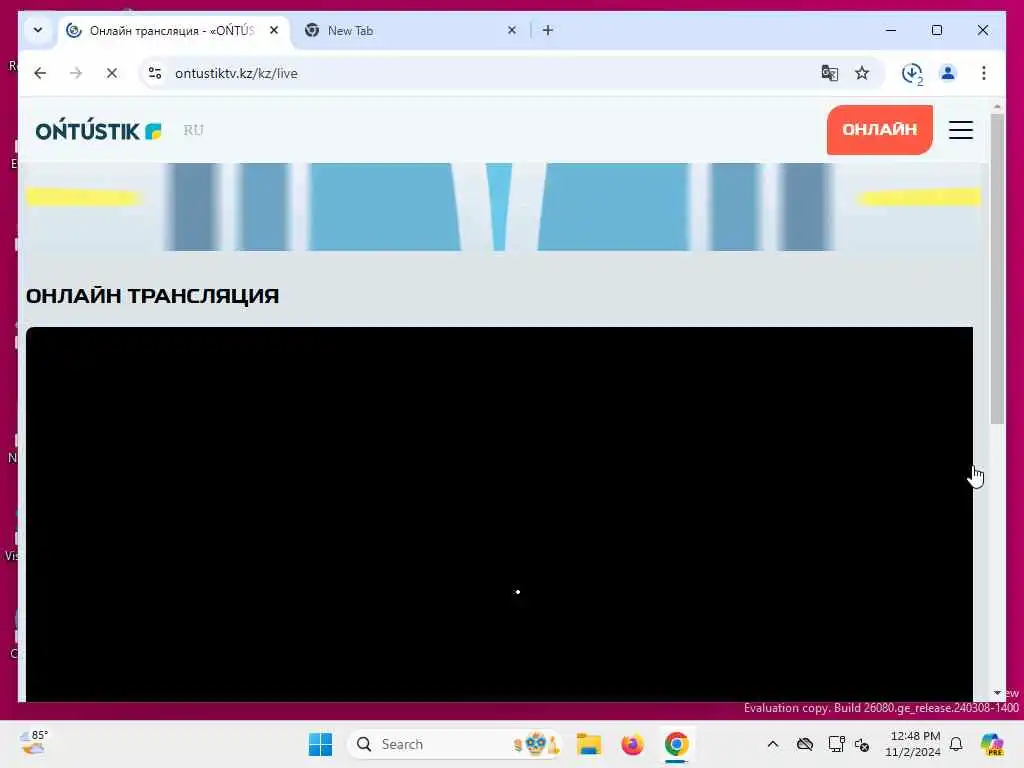Open the network display tray icon
1024x768 pixels.
pyautogui.click(x=835, y=744)
